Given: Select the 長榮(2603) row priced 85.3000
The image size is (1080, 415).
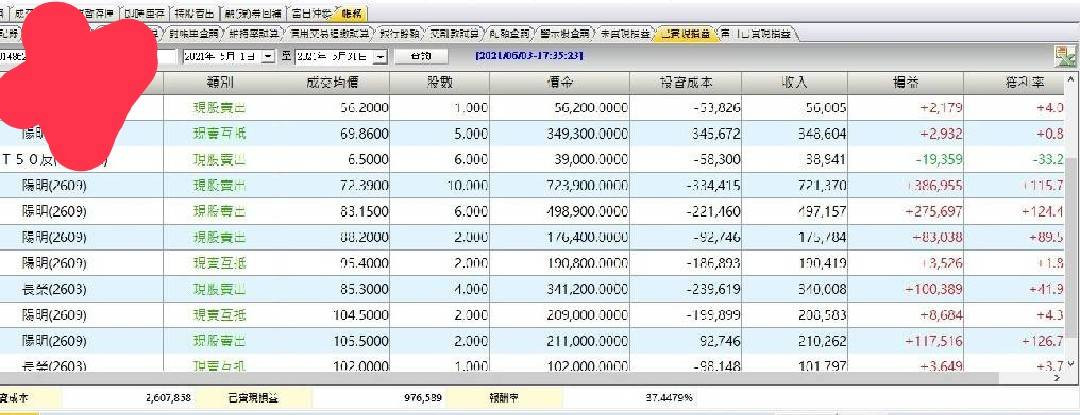Looking at the screenshot, I should click(532, 290).
